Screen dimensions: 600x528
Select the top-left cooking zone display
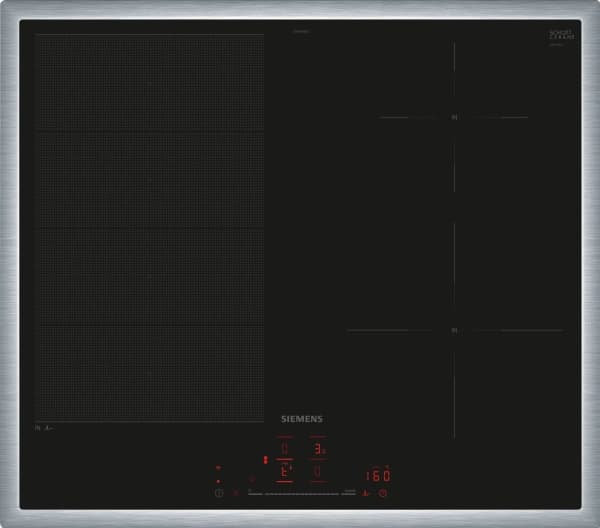pos(285,448)
